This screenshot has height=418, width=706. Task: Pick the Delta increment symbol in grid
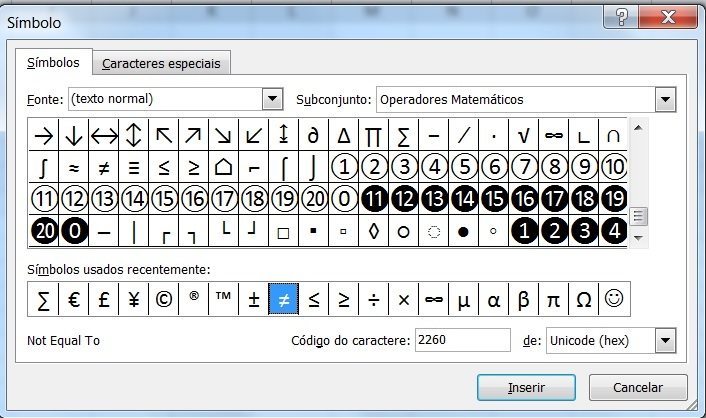tap(344, 135)
